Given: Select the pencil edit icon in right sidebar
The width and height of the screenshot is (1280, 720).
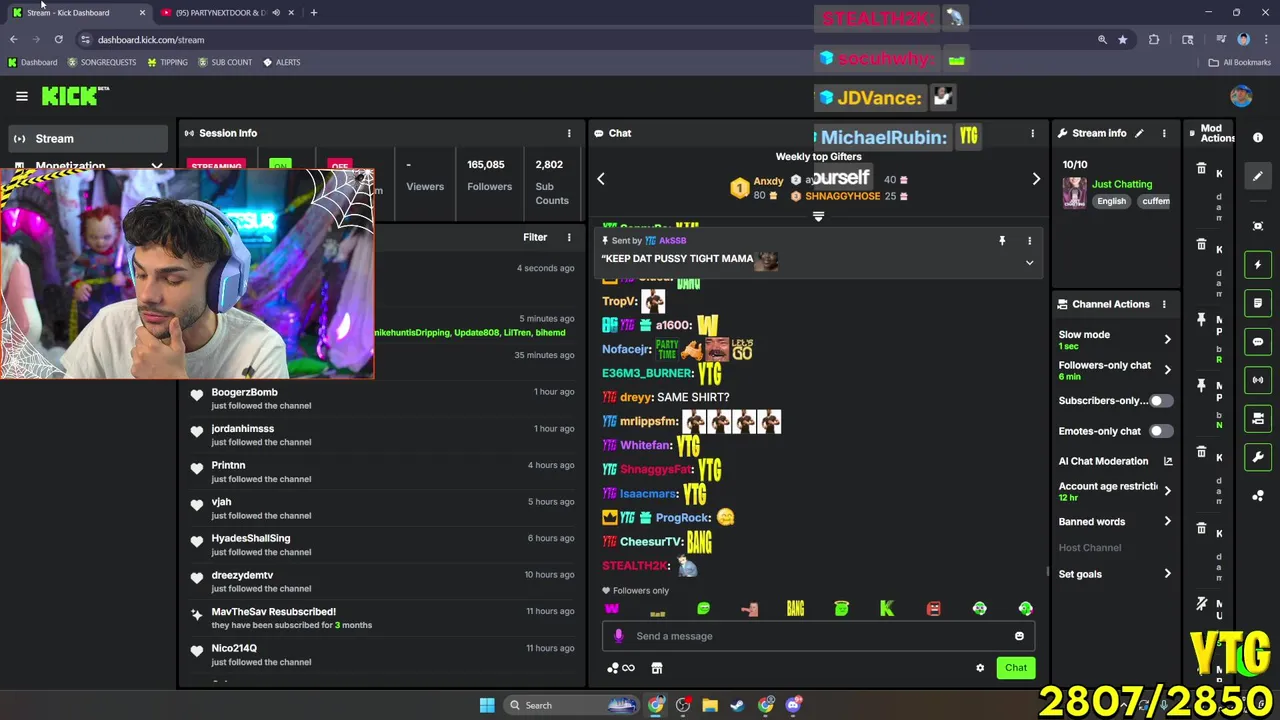Looking at the screenshot, I should (x=1258, y=176).
